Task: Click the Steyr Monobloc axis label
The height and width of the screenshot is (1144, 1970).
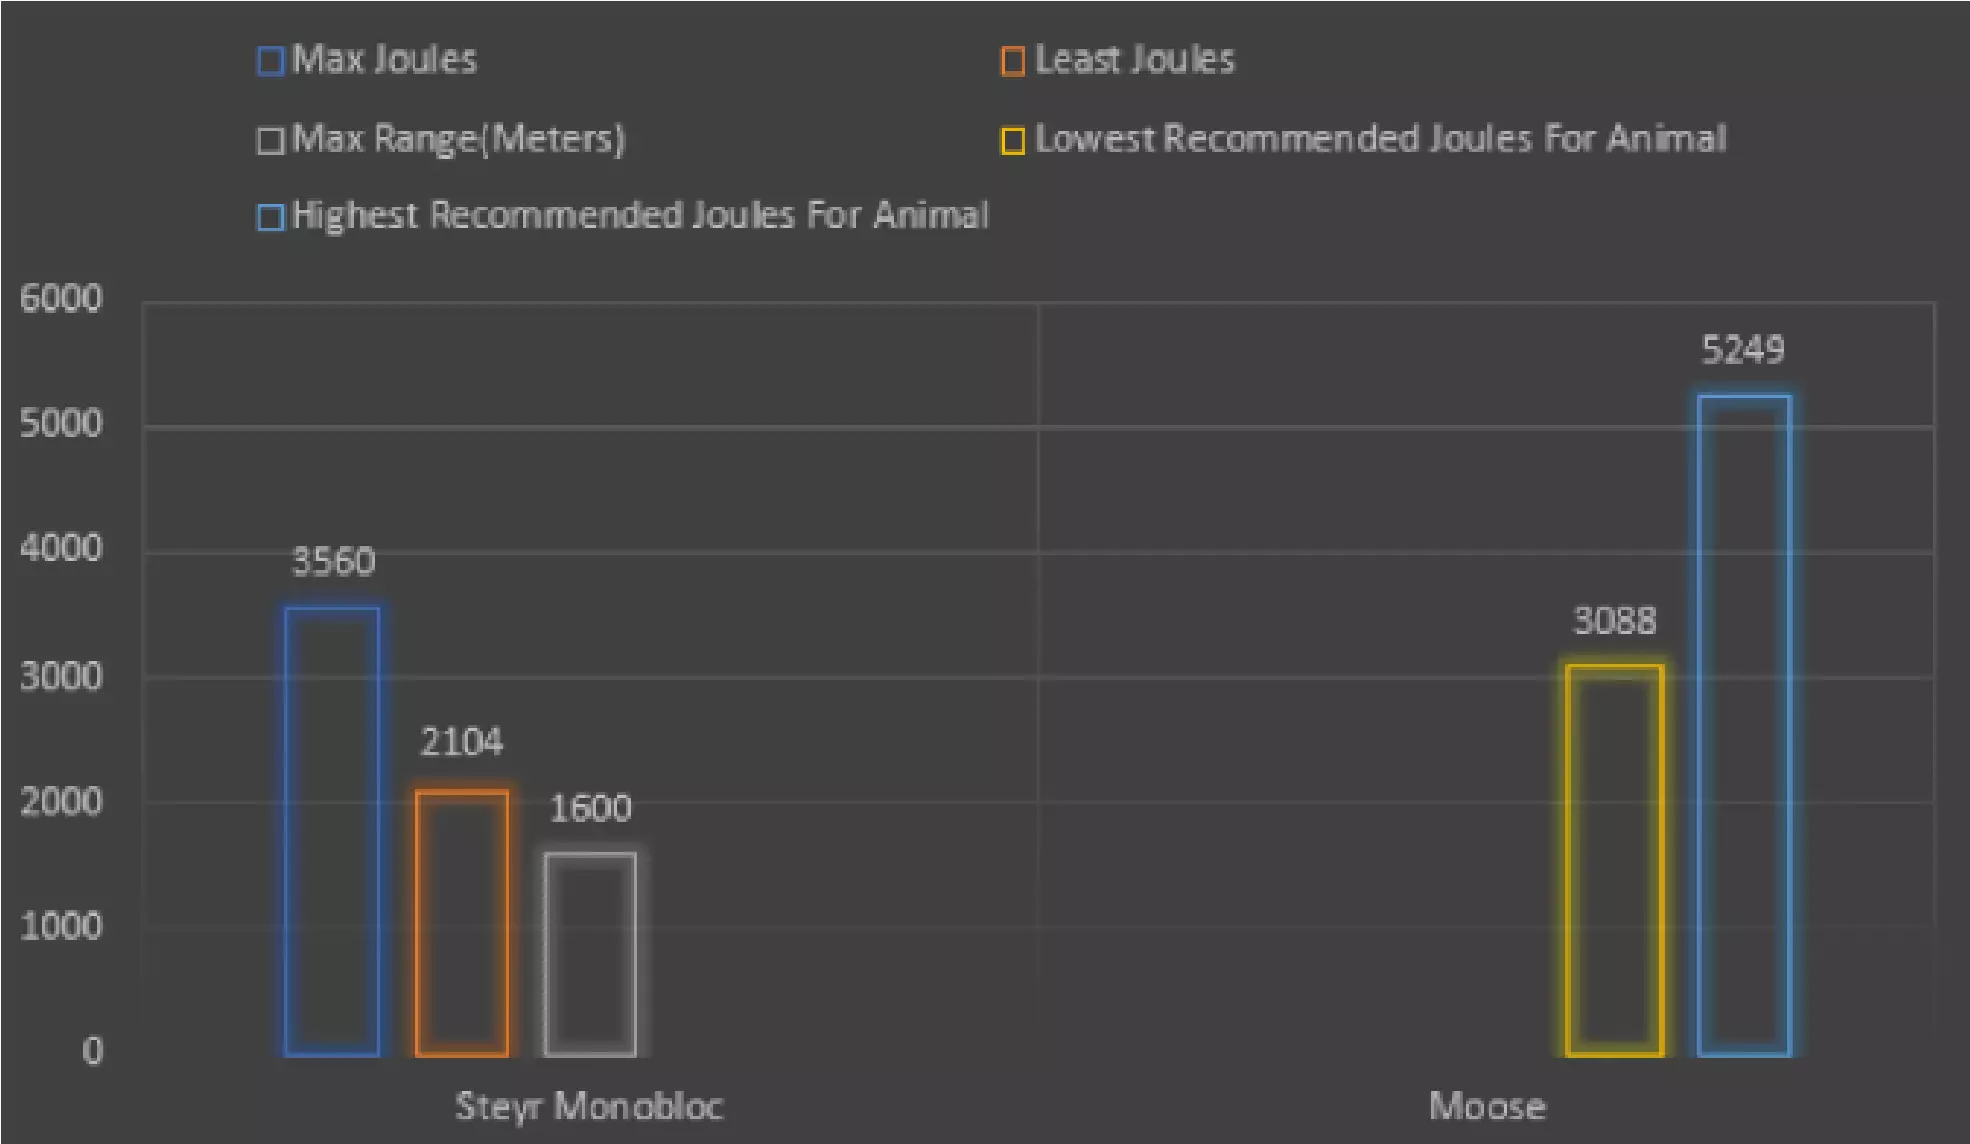Action: (589, 1106)
